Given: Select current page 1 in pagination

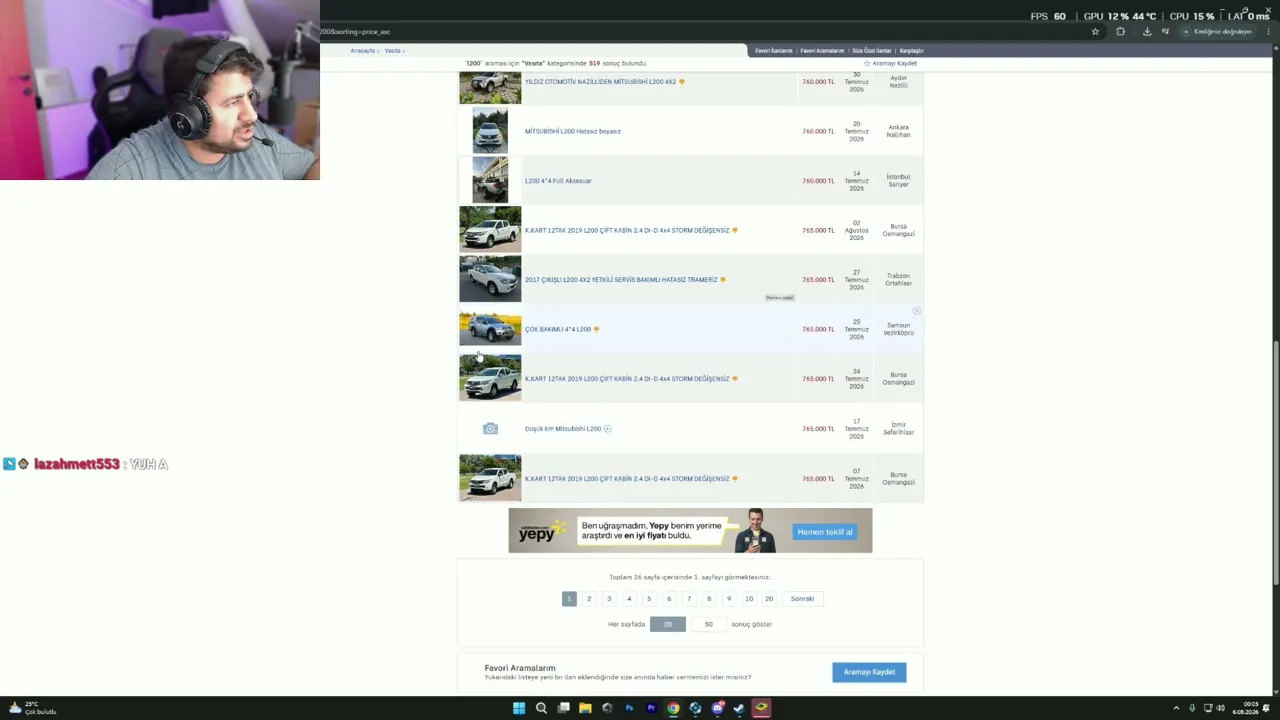Looking at the screenshot, I should tap(569, 599).
